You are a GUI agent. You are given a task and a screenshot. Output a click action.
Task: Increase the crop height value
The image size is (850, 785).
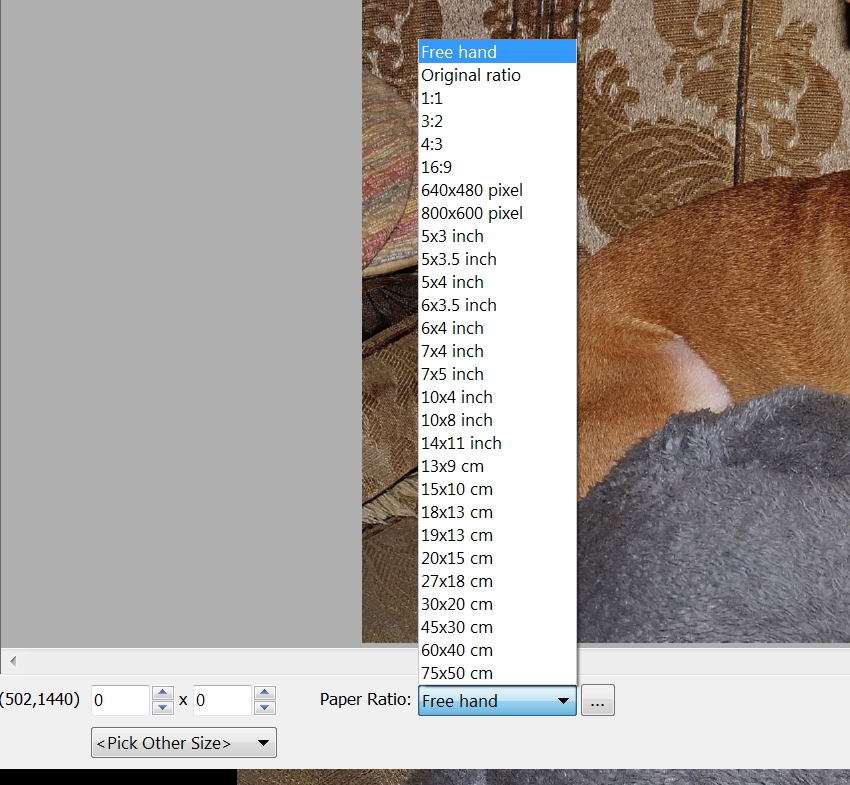(x=264, y=693)
